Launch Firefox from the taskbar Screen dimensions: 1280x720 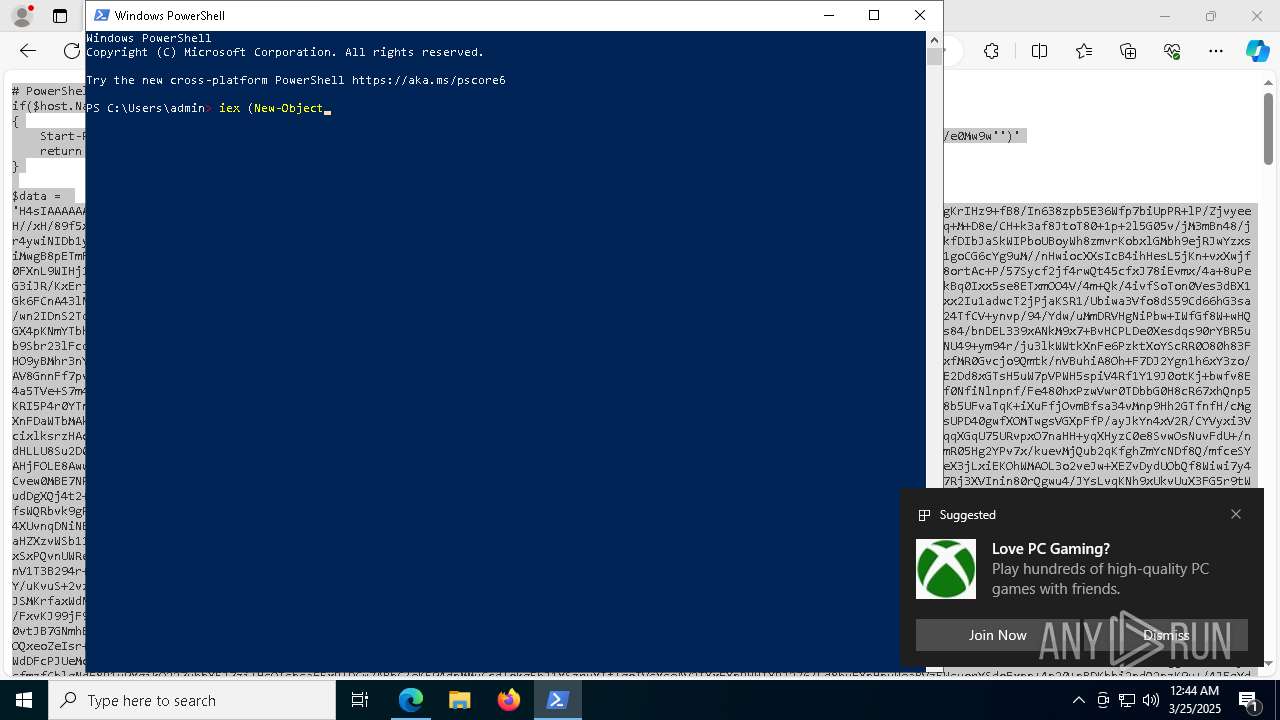pos(508,700)
